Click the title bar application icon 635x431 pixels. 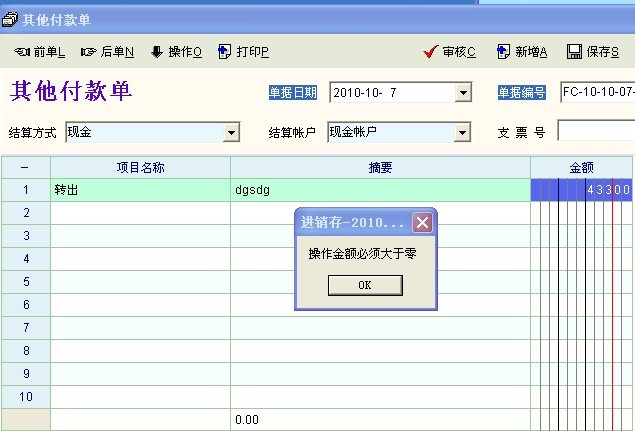pos(10,19)
